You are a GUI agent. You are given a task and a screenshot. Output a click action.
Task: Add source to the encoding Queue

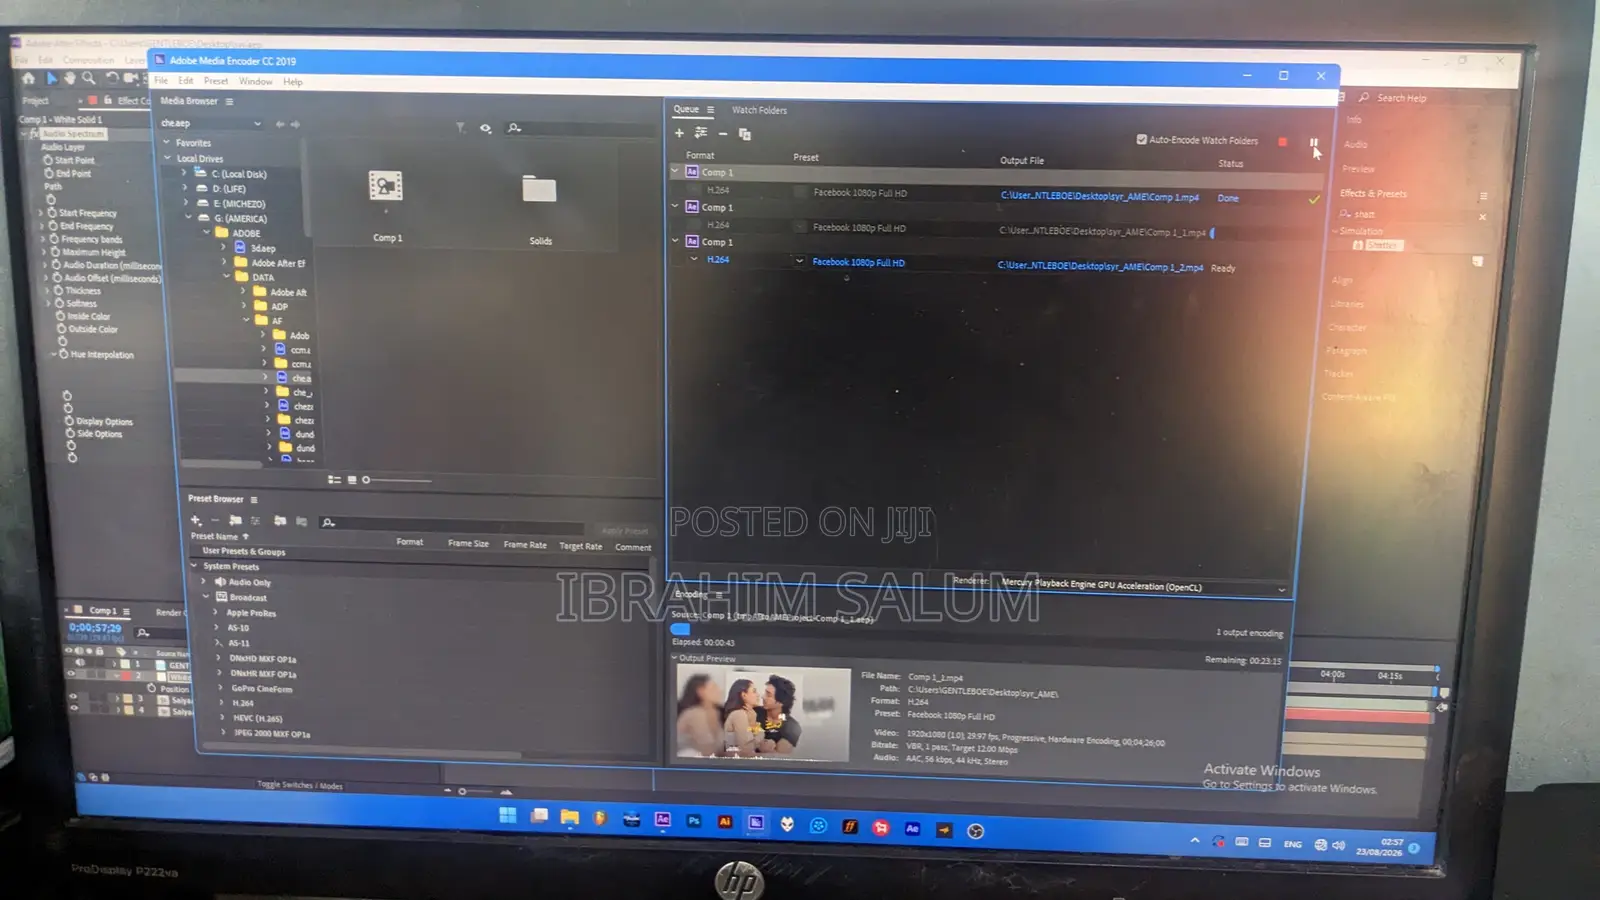pos(679,133)
